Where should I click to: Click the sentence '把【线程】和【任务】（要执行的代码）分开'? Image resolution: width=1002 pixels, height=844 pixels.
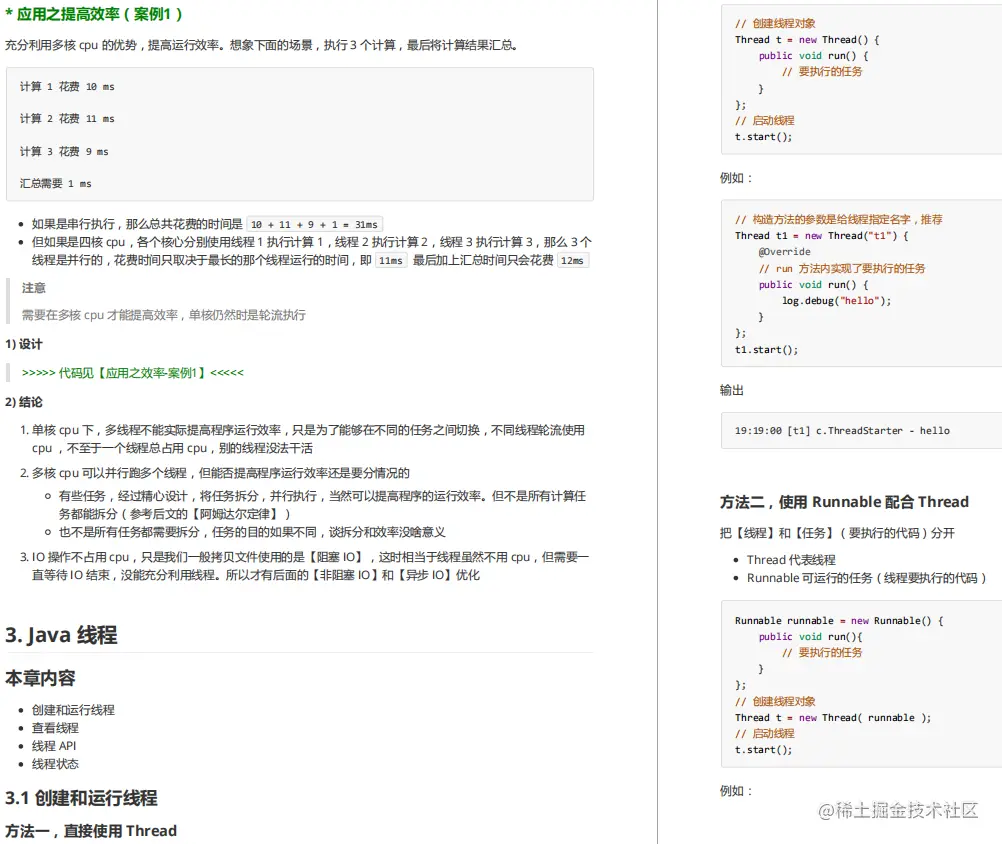coord(837,533)
